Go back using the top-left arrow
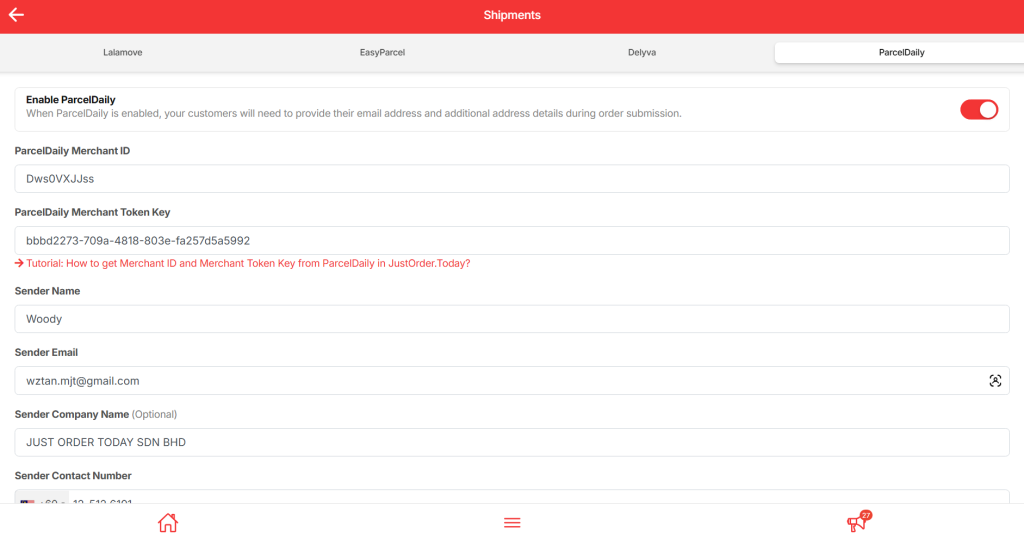The height and width of the screenshot is (539, 1024). click(16, 15)
